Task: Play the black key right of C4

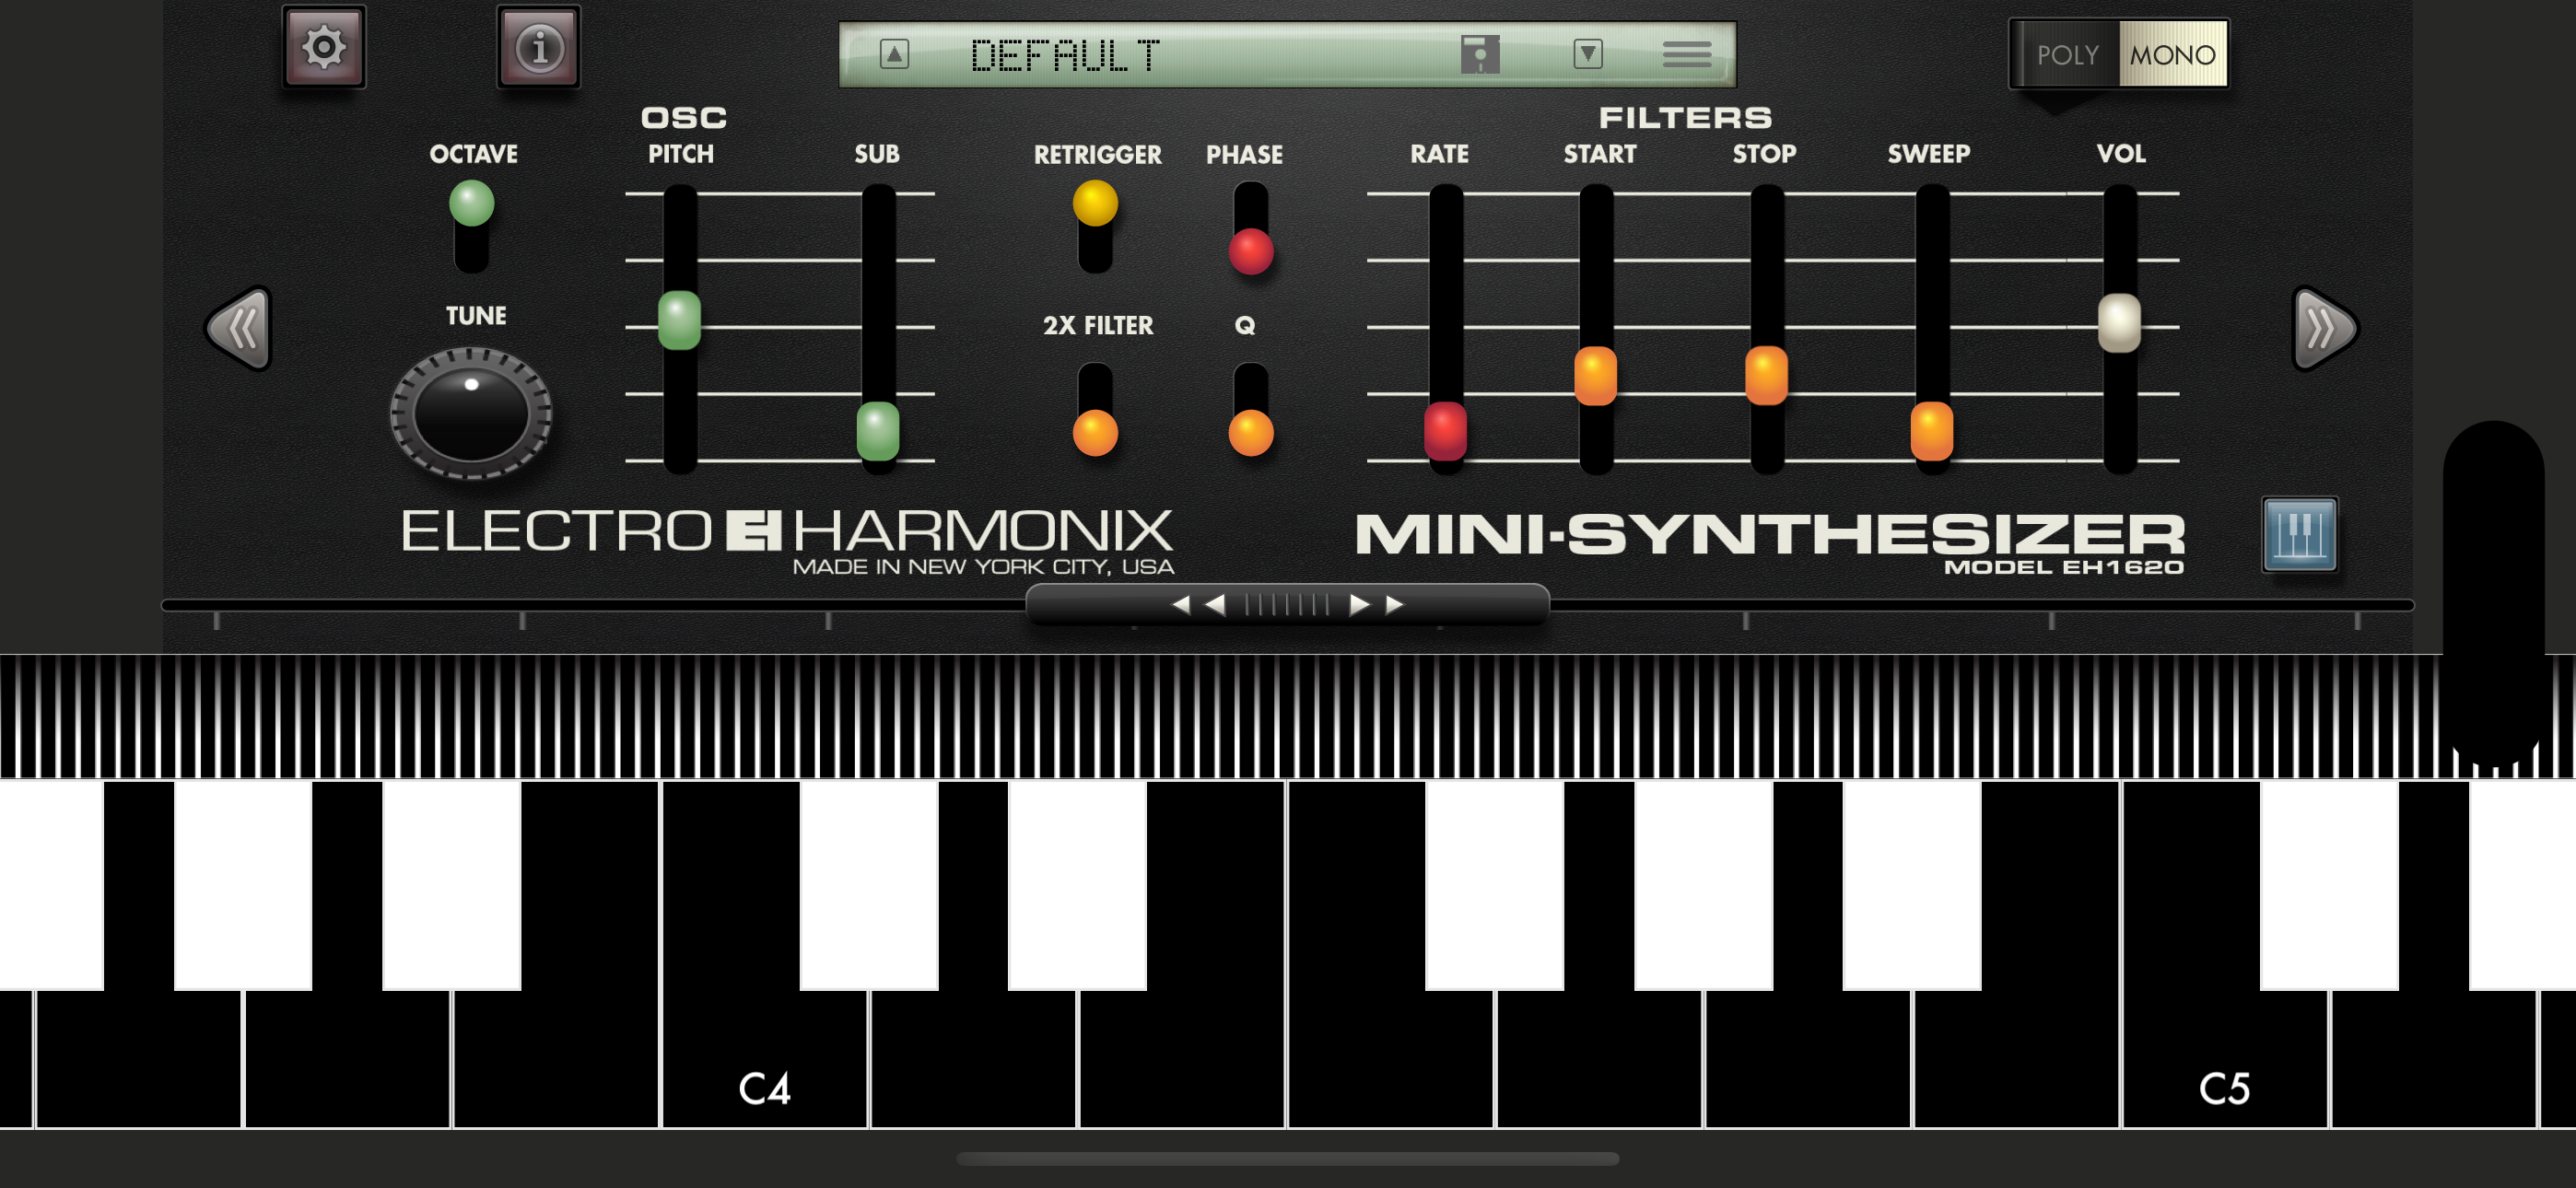Action: (x=869, y=885)
